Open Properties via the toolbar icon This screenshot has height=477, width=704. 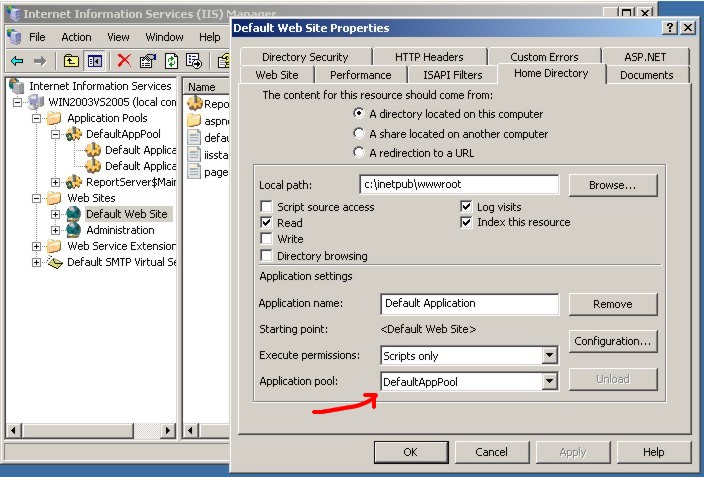click(x=147, y=61)
